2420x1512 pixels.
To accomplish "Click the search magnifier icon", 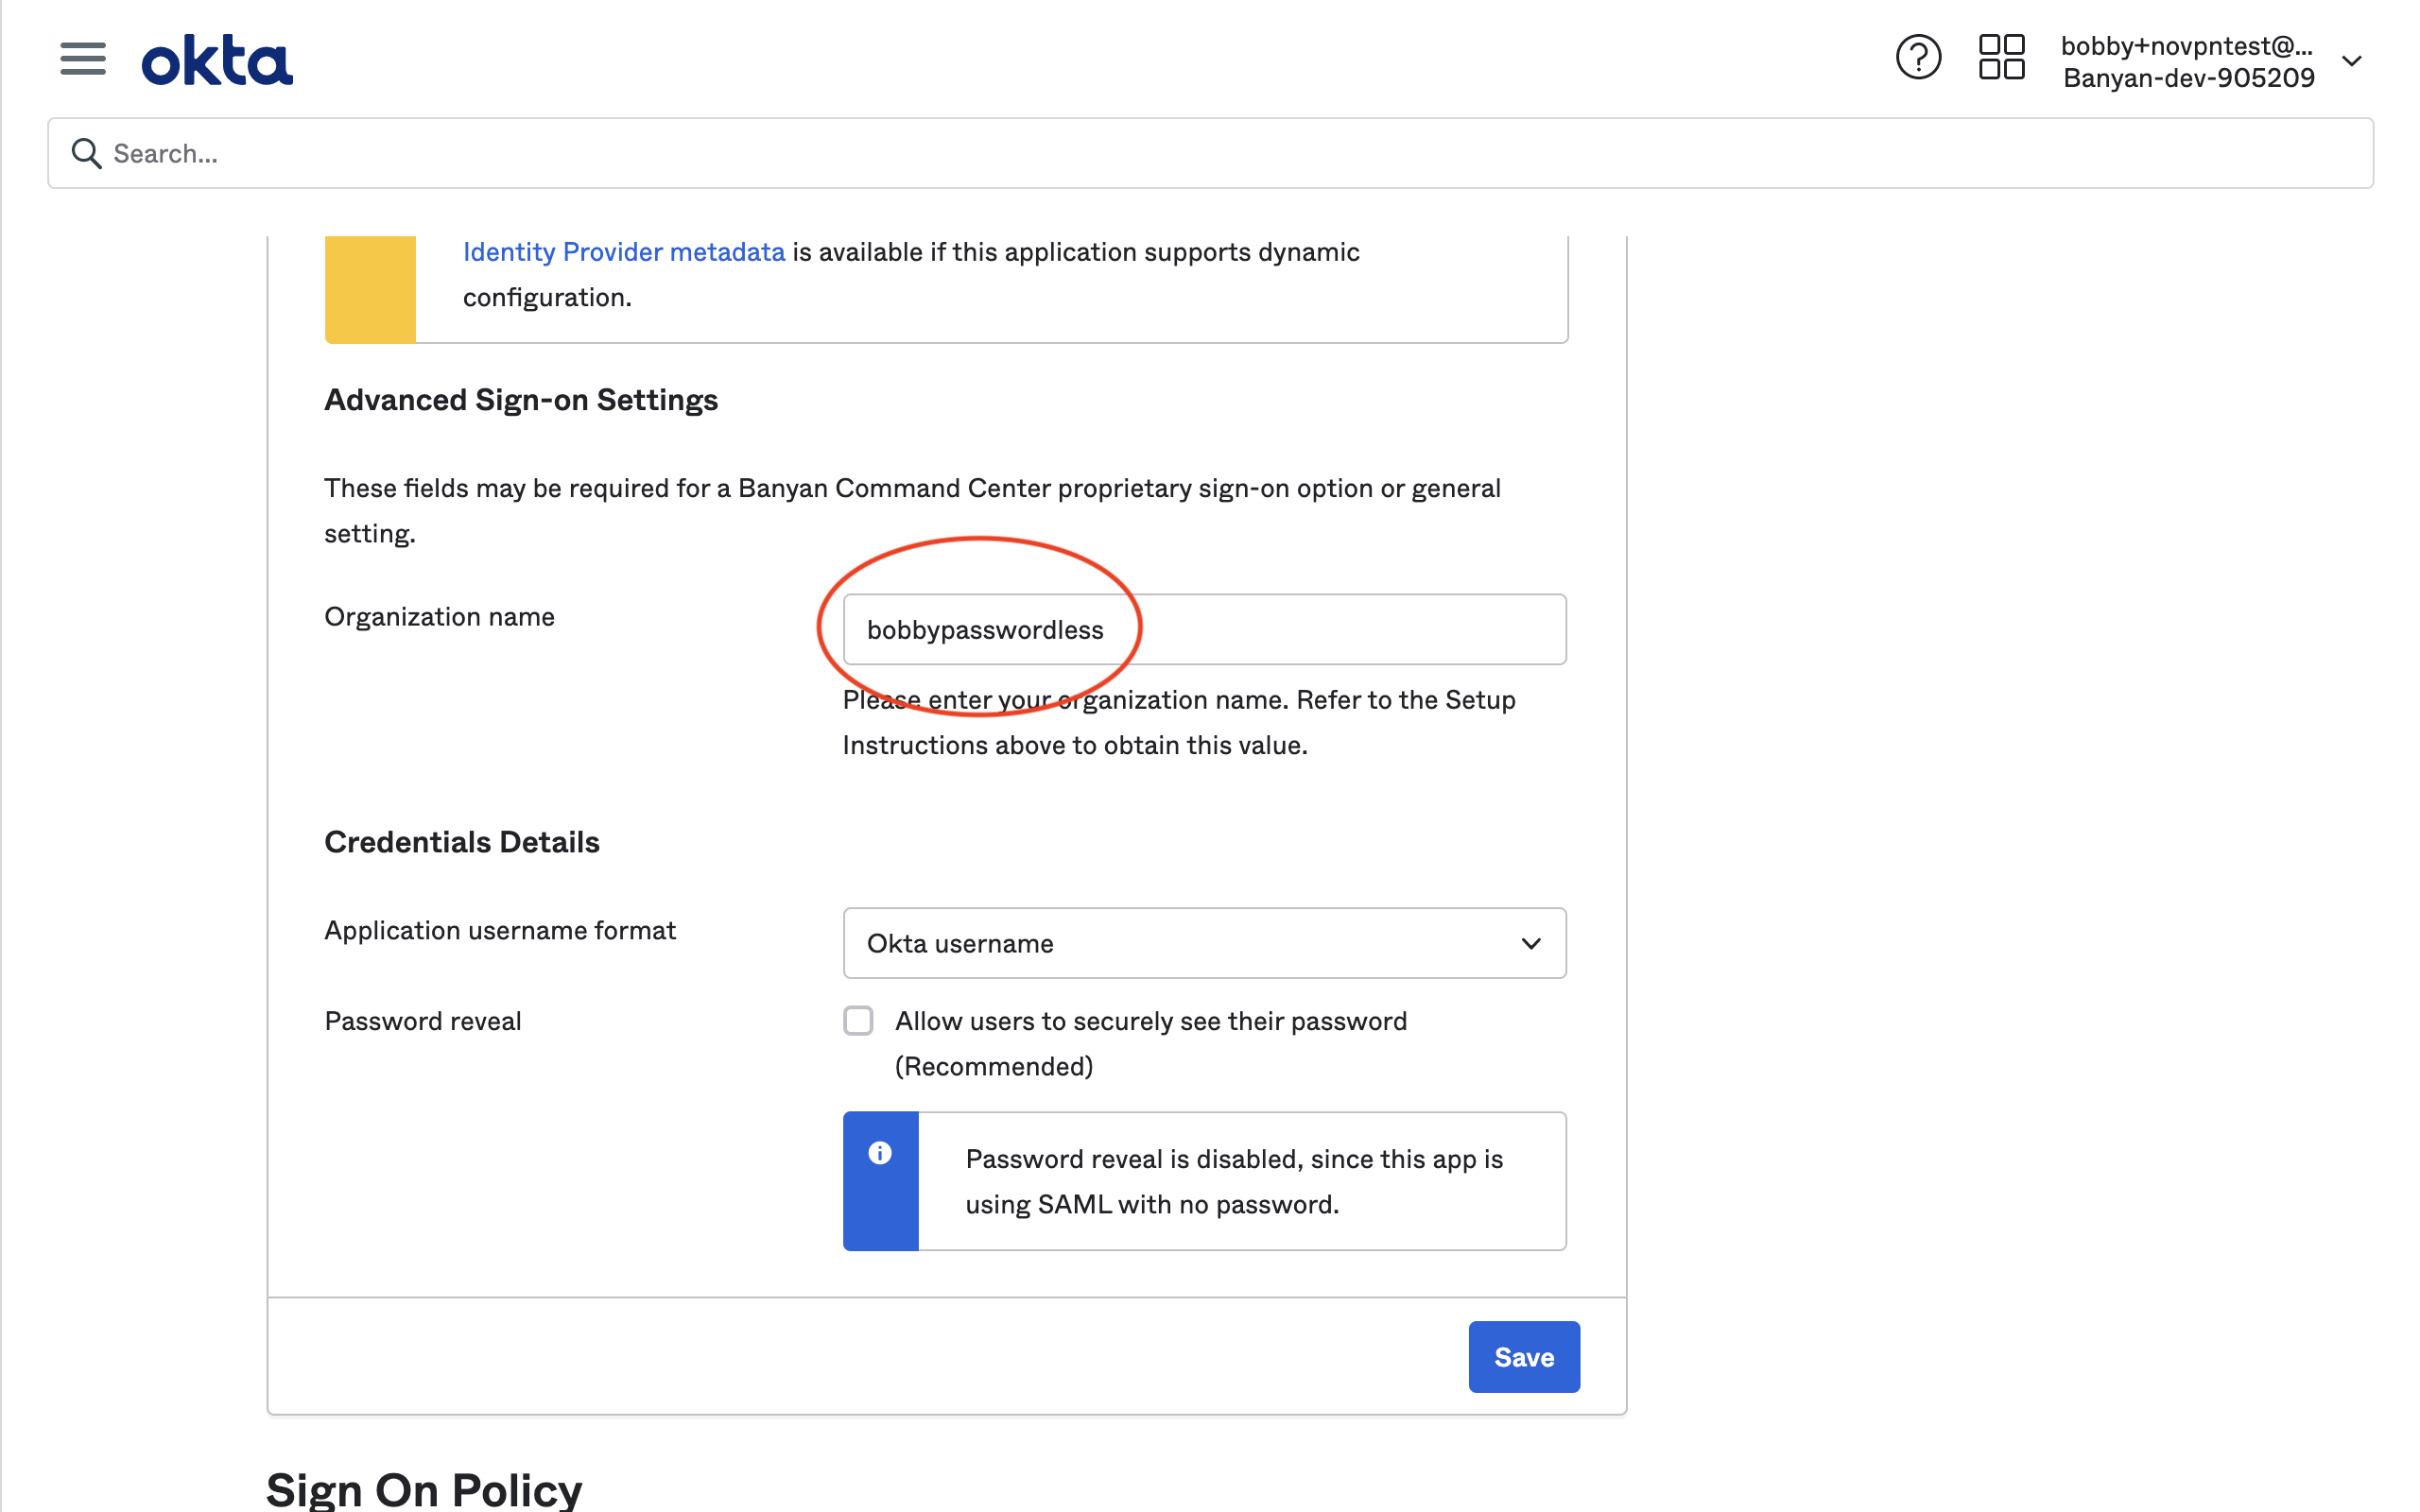I will (x=86, y=153).
